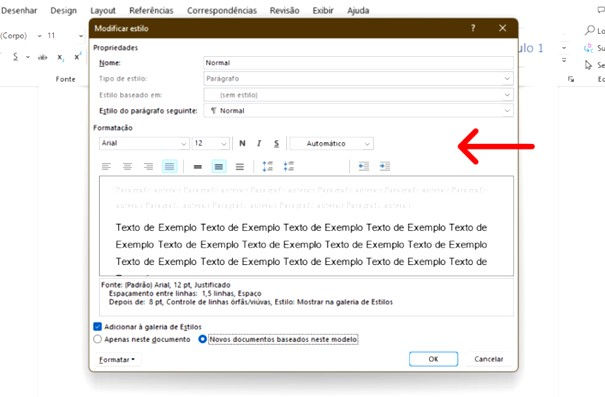605x397 pixels.
Task: Toggle italic (I) formatting button
Action: pyautogui.click(x=259, y=144)
